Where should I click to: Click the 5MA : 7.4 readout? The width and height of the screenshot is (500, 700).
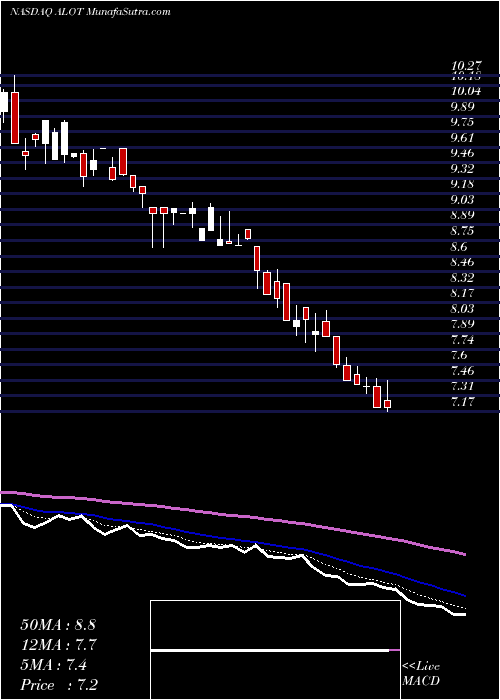tap(54, 665)
